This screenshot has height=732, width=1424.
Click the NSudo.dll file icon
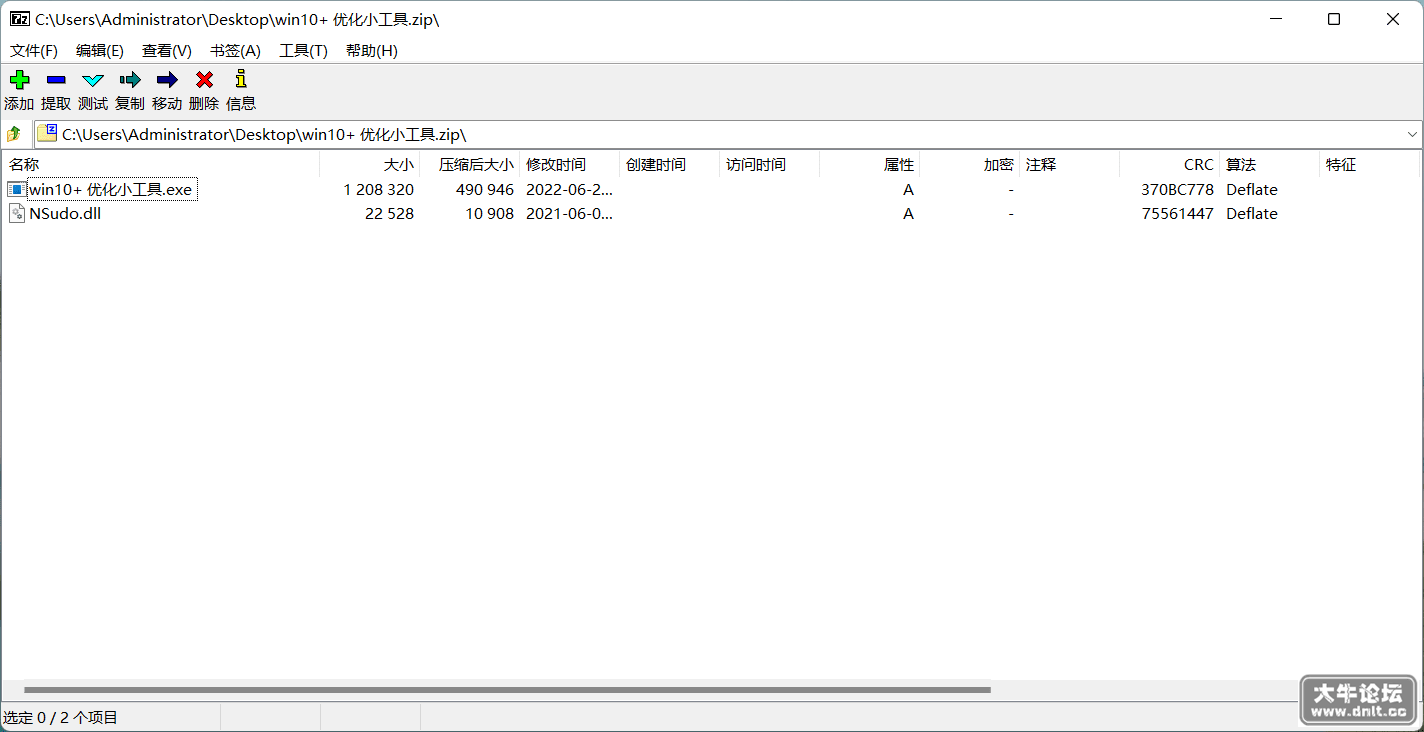(17, 213)
